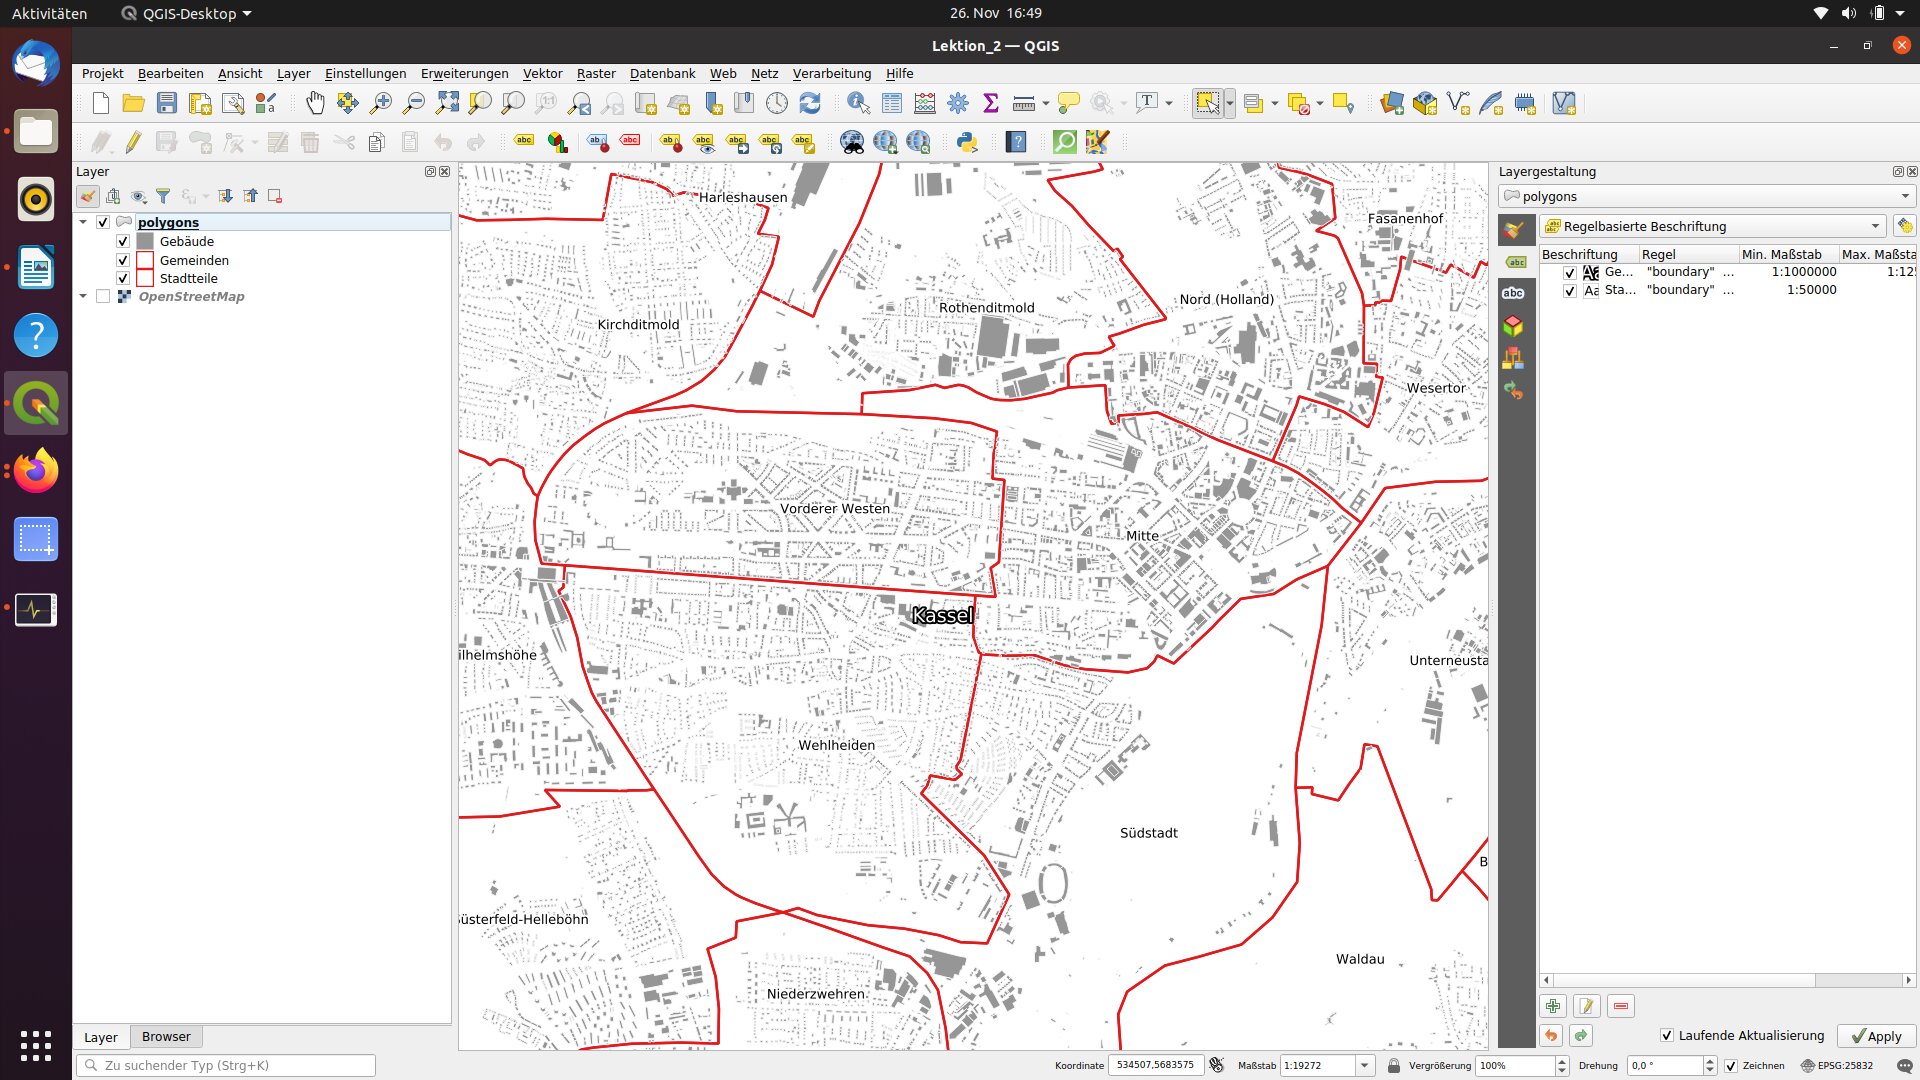Open the Data Source Manager icon

click(x=1392, y=103)
